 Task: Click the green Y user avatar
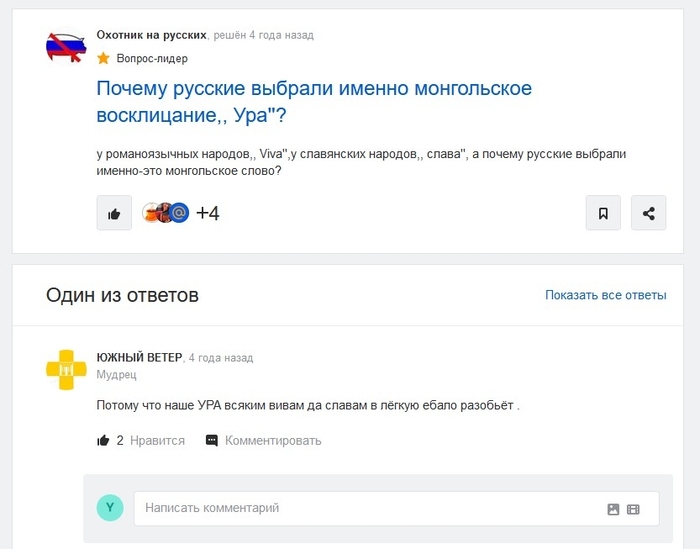[x=109, y=508]
